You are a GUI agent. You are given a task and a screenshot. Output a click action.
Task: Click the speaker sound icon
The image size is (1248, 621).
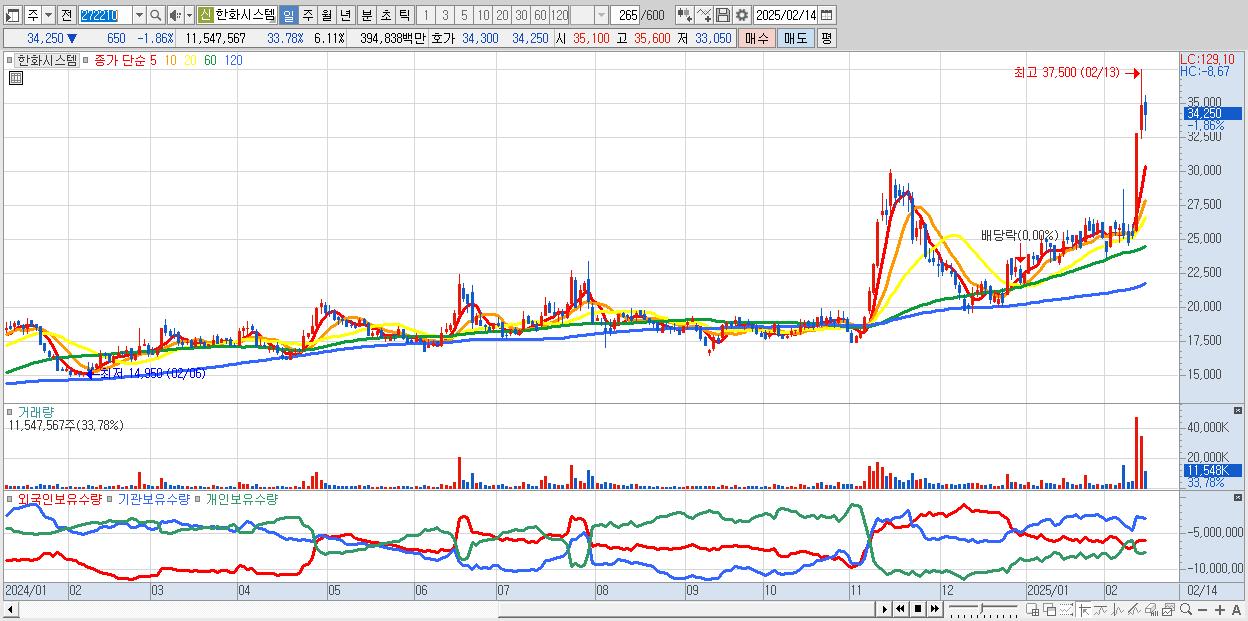[x=175, y=15]
